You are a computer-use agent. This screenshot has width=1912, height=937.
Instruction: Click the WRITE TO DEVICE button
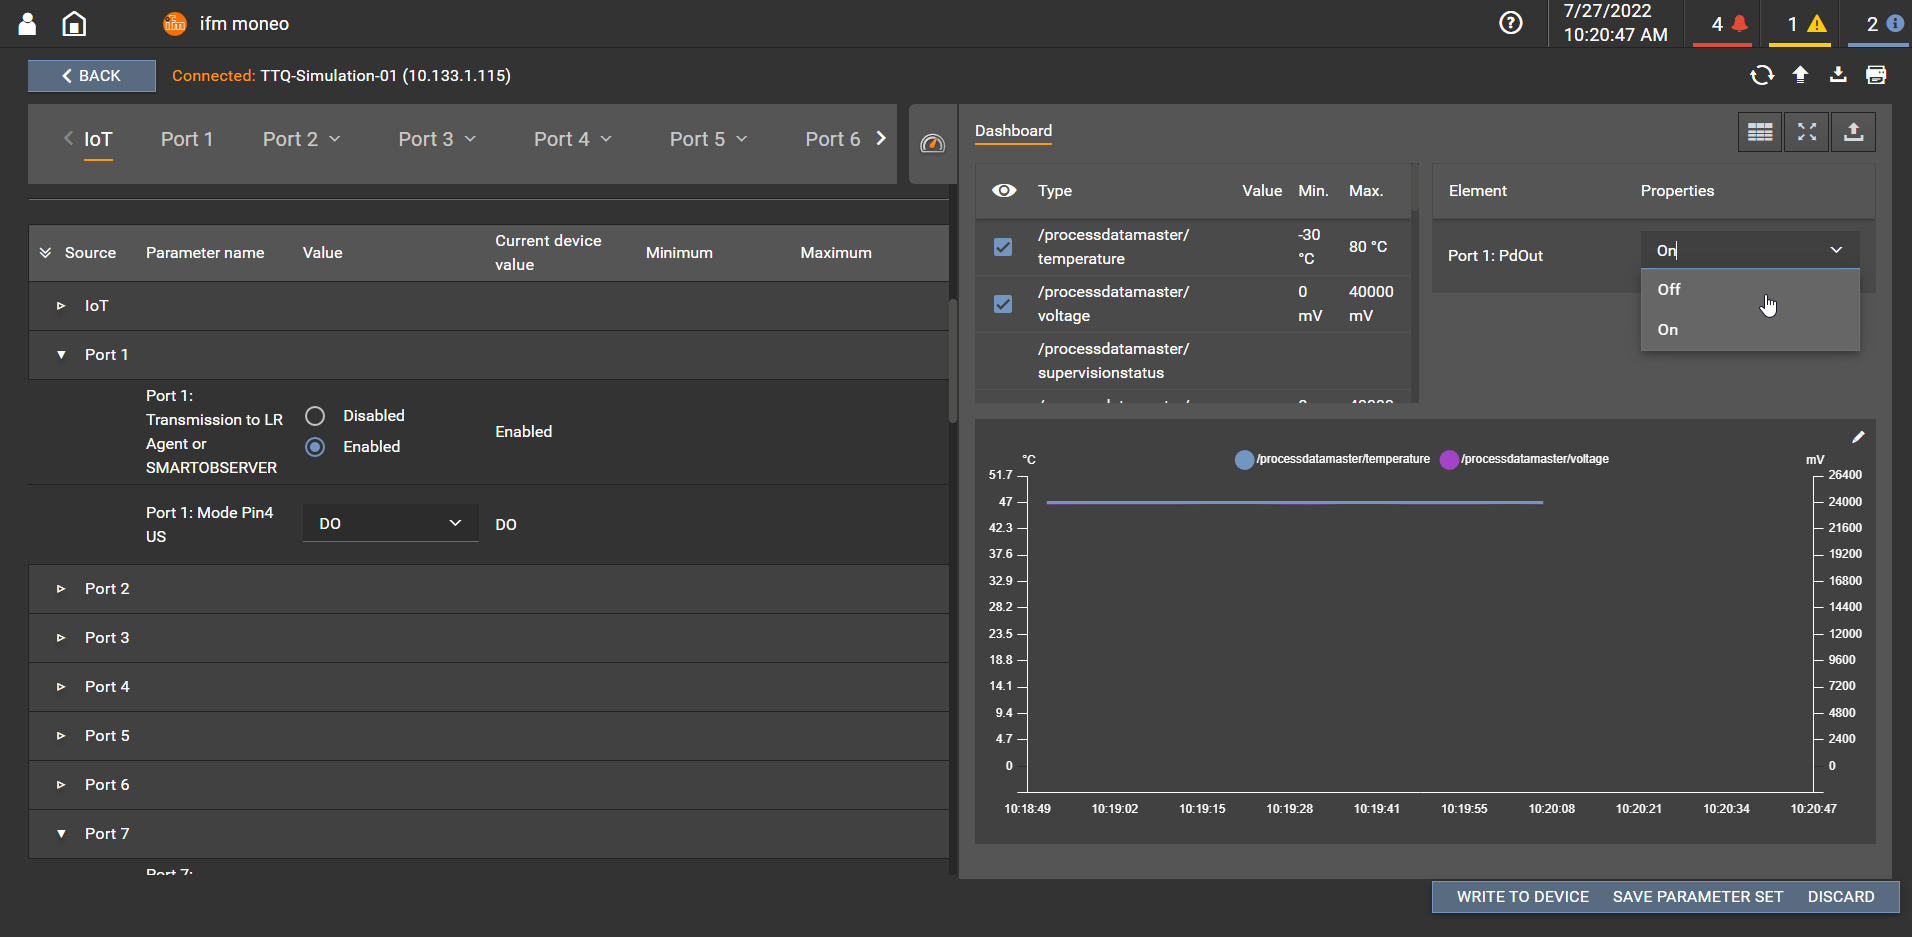tap(1522, 897)
